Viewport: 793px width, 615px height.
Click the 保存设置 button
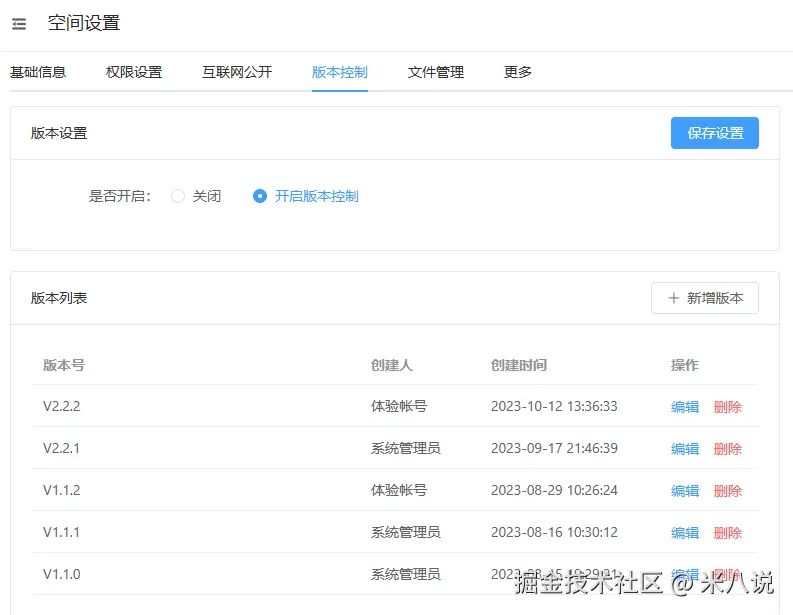tap(715, 133)
